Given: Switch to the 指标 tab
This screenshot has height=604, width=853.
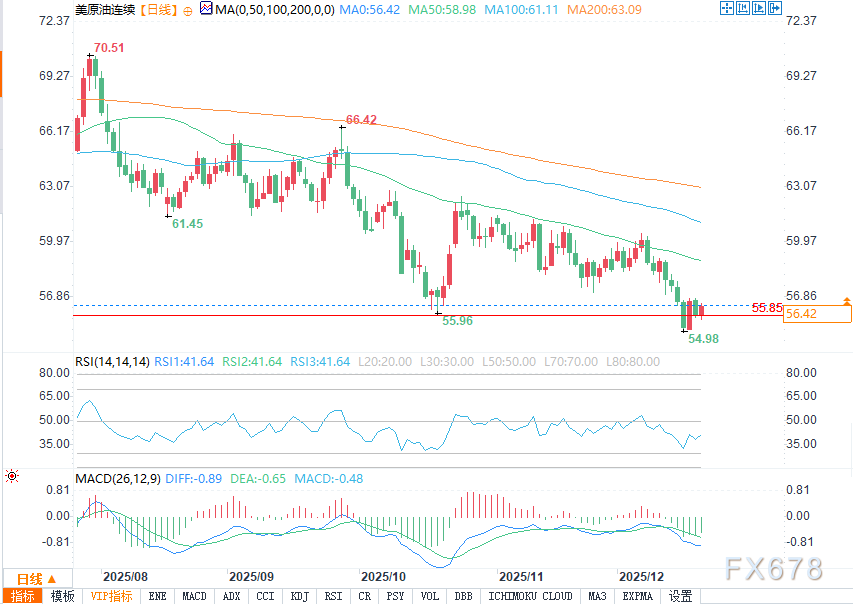Looking at the screenshot, I should [22, 596].
